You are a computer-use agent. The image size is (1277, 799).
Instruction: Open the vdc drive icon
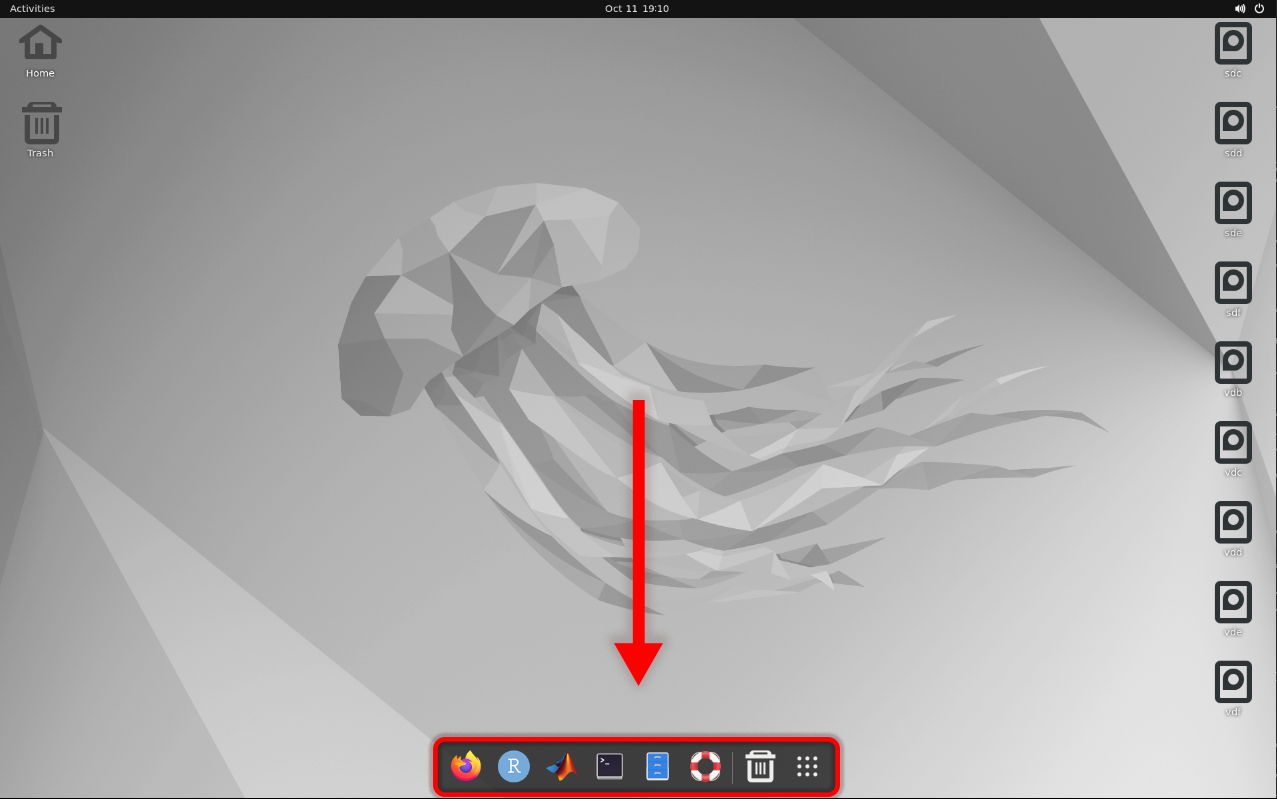point(1233,444)
